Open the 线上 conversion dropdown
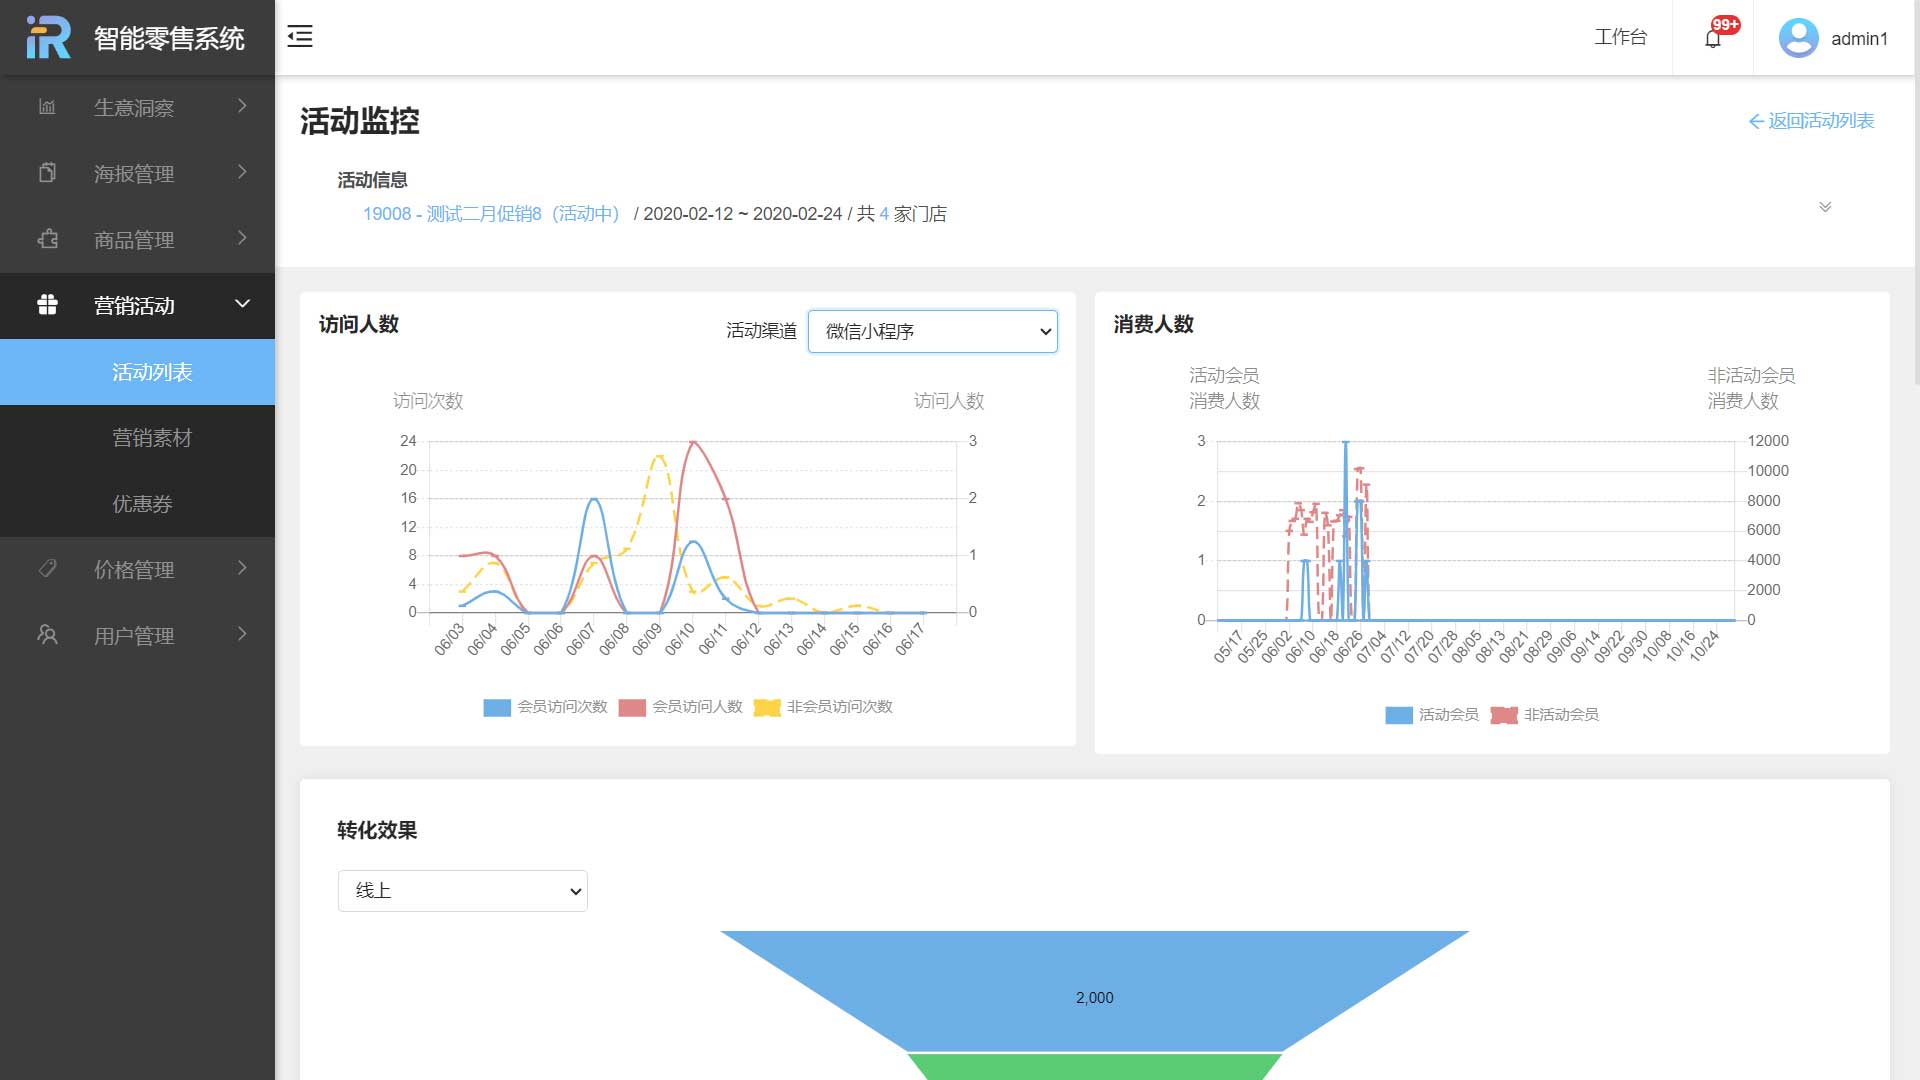Screen dimensions: 1920x1080 pyautogui.click(x=462, y=891)
